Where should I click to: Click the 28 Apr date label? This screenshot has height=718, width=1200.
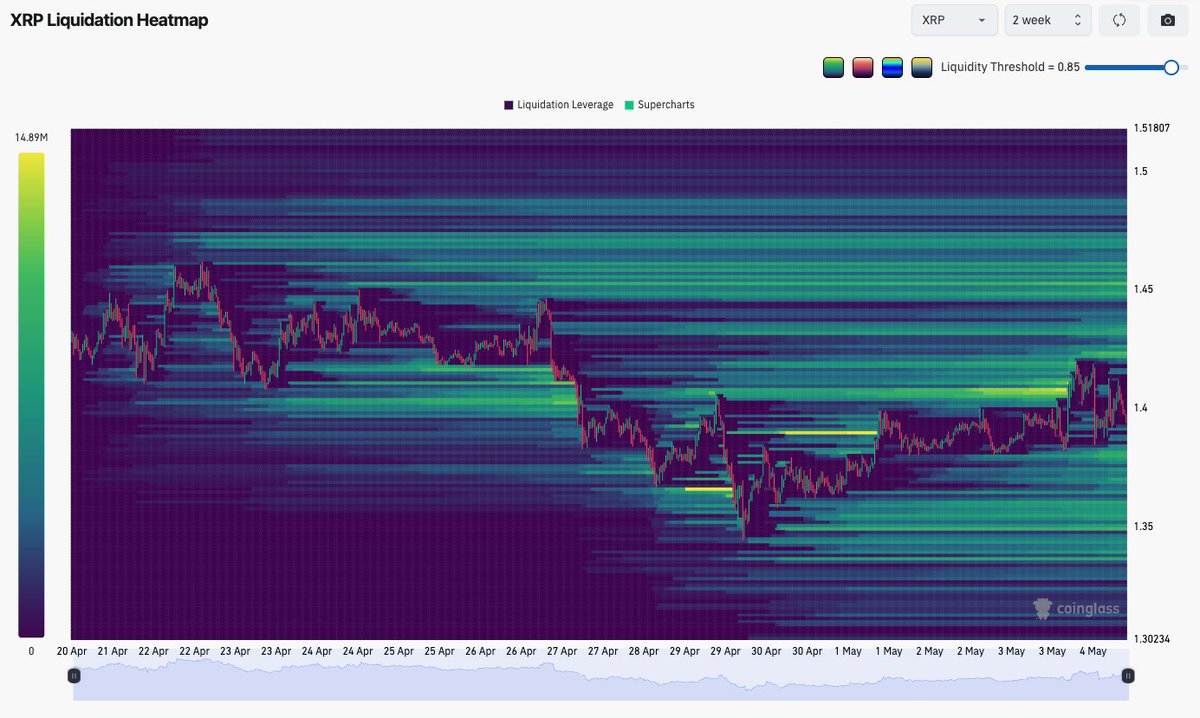(x=643, y=651)
